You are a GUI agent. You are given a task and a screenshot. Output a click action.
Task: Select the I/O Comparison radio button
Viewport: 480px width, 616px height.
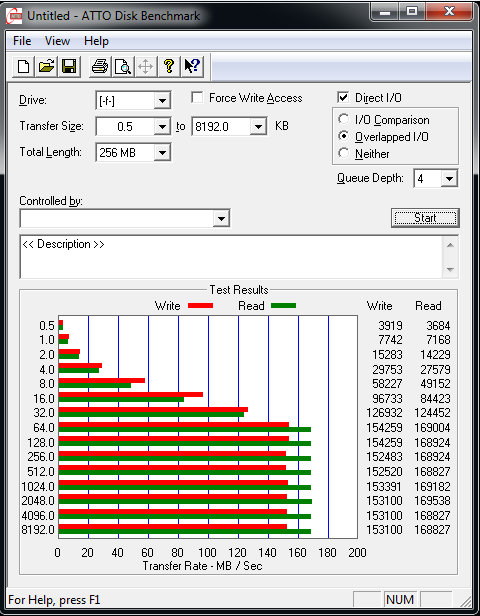(343, 119)
